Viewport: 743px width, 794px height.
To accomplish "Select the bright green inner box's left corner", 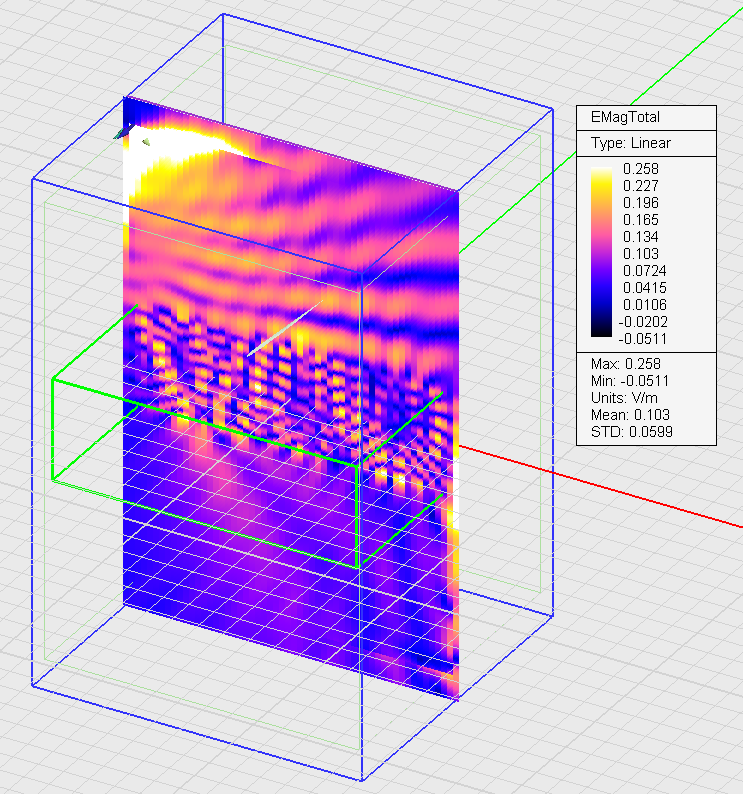I will 52,380.
